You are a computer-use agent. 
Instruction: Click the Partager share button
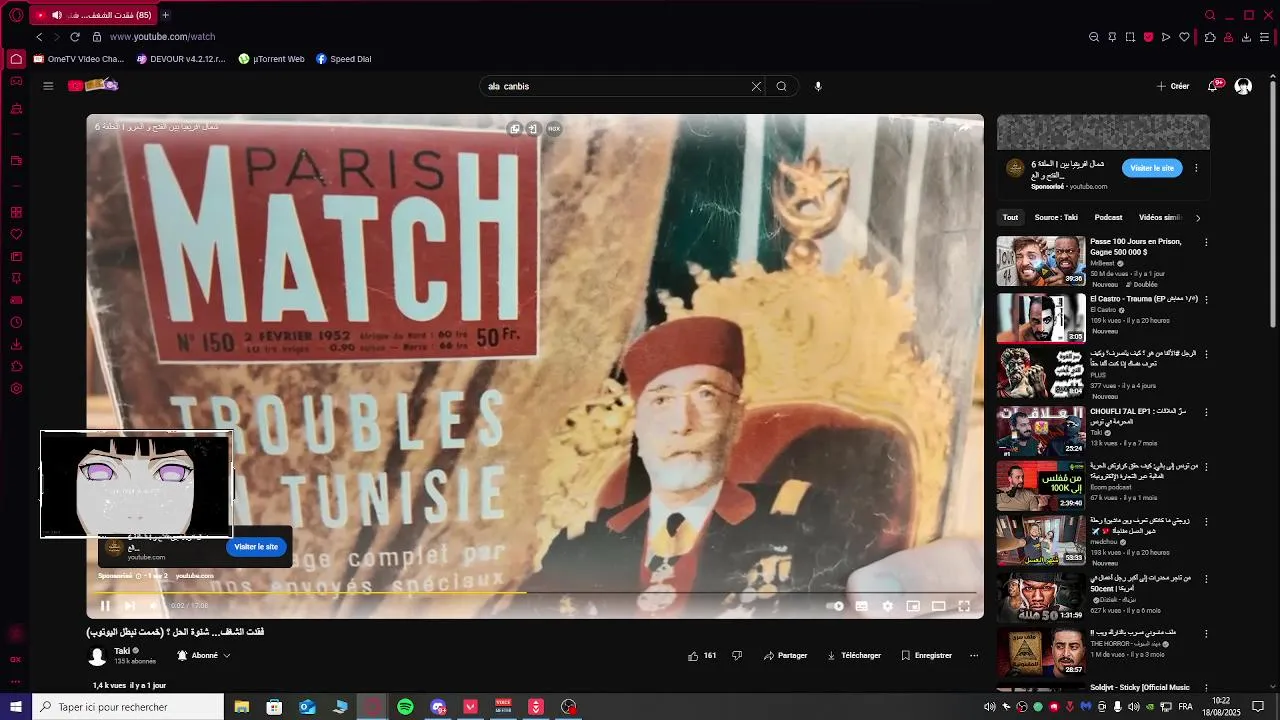tap(786, 656)
